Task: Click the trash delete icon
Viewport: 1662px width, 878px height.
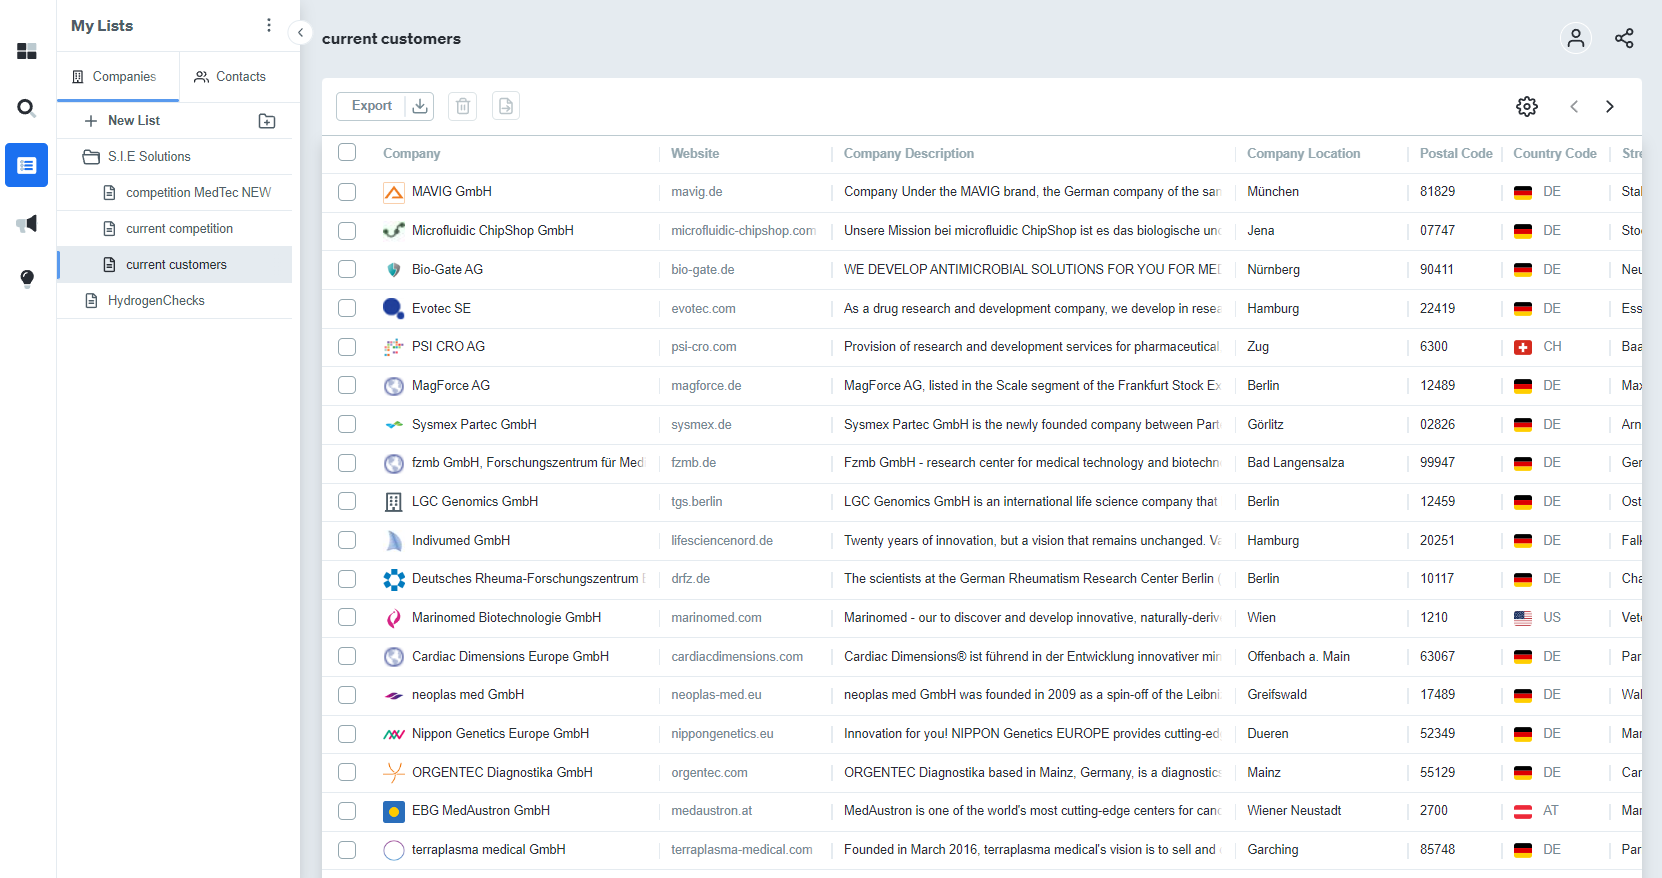Action: click(462, 106)
